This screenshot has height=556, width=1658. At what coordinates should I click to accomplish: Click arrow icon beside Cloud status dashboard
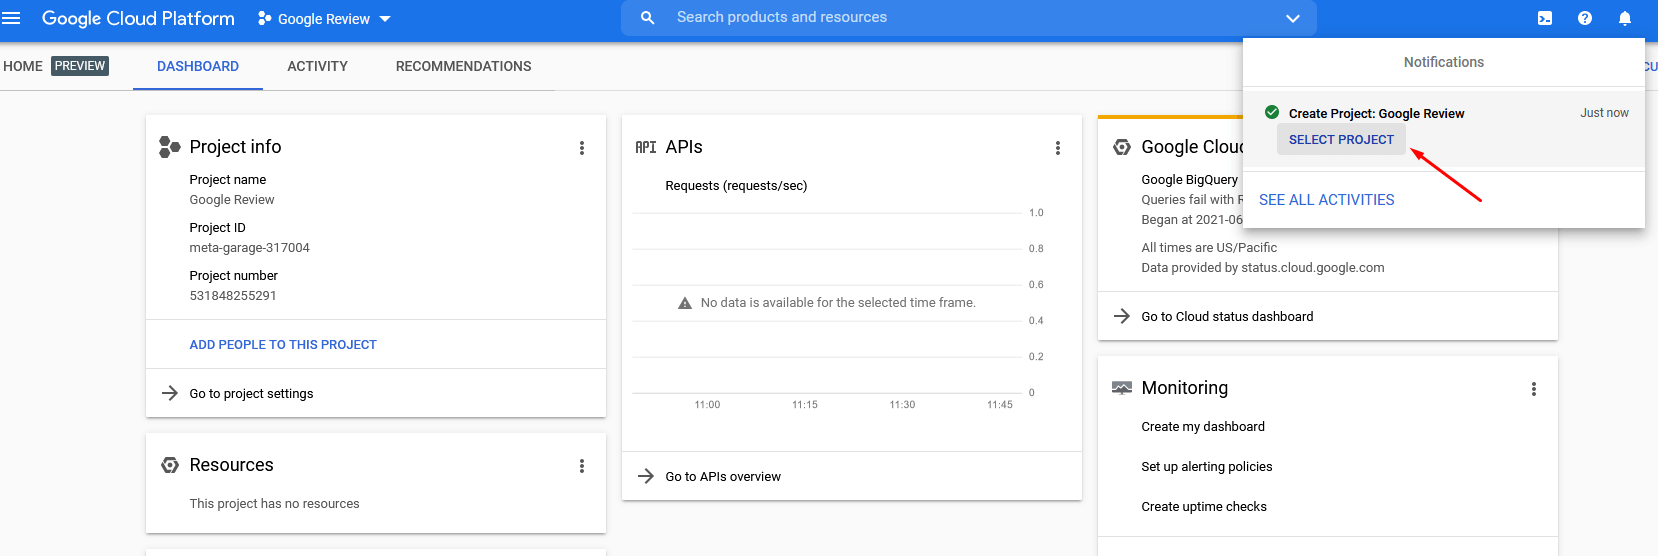[x=1122, y=316]
